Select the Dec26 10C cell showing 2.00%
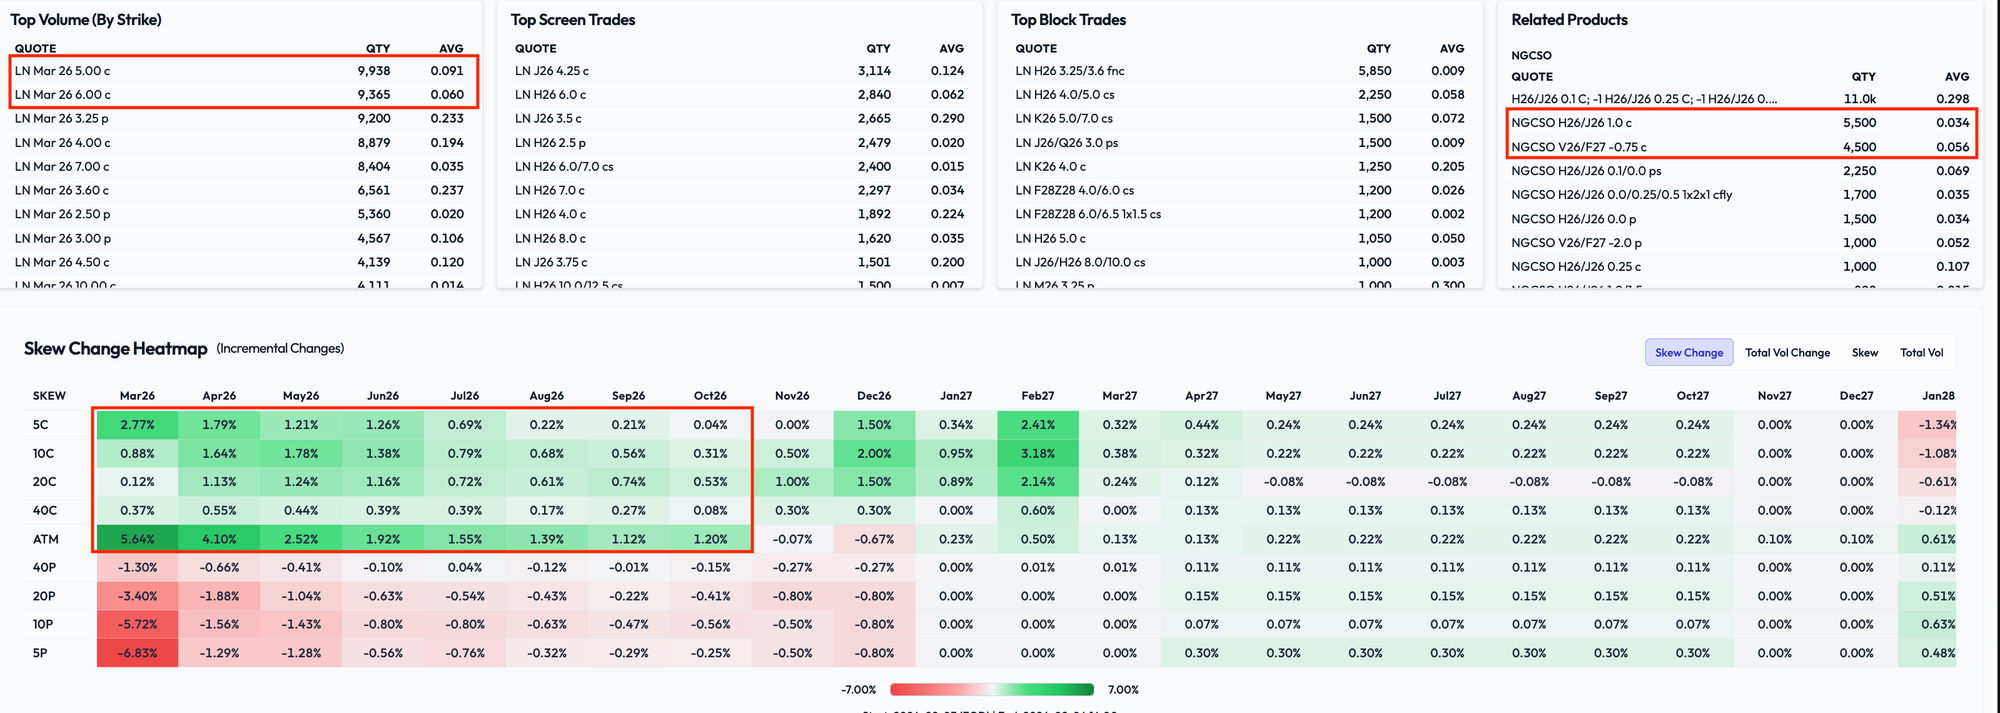 [x=874, y=453]
